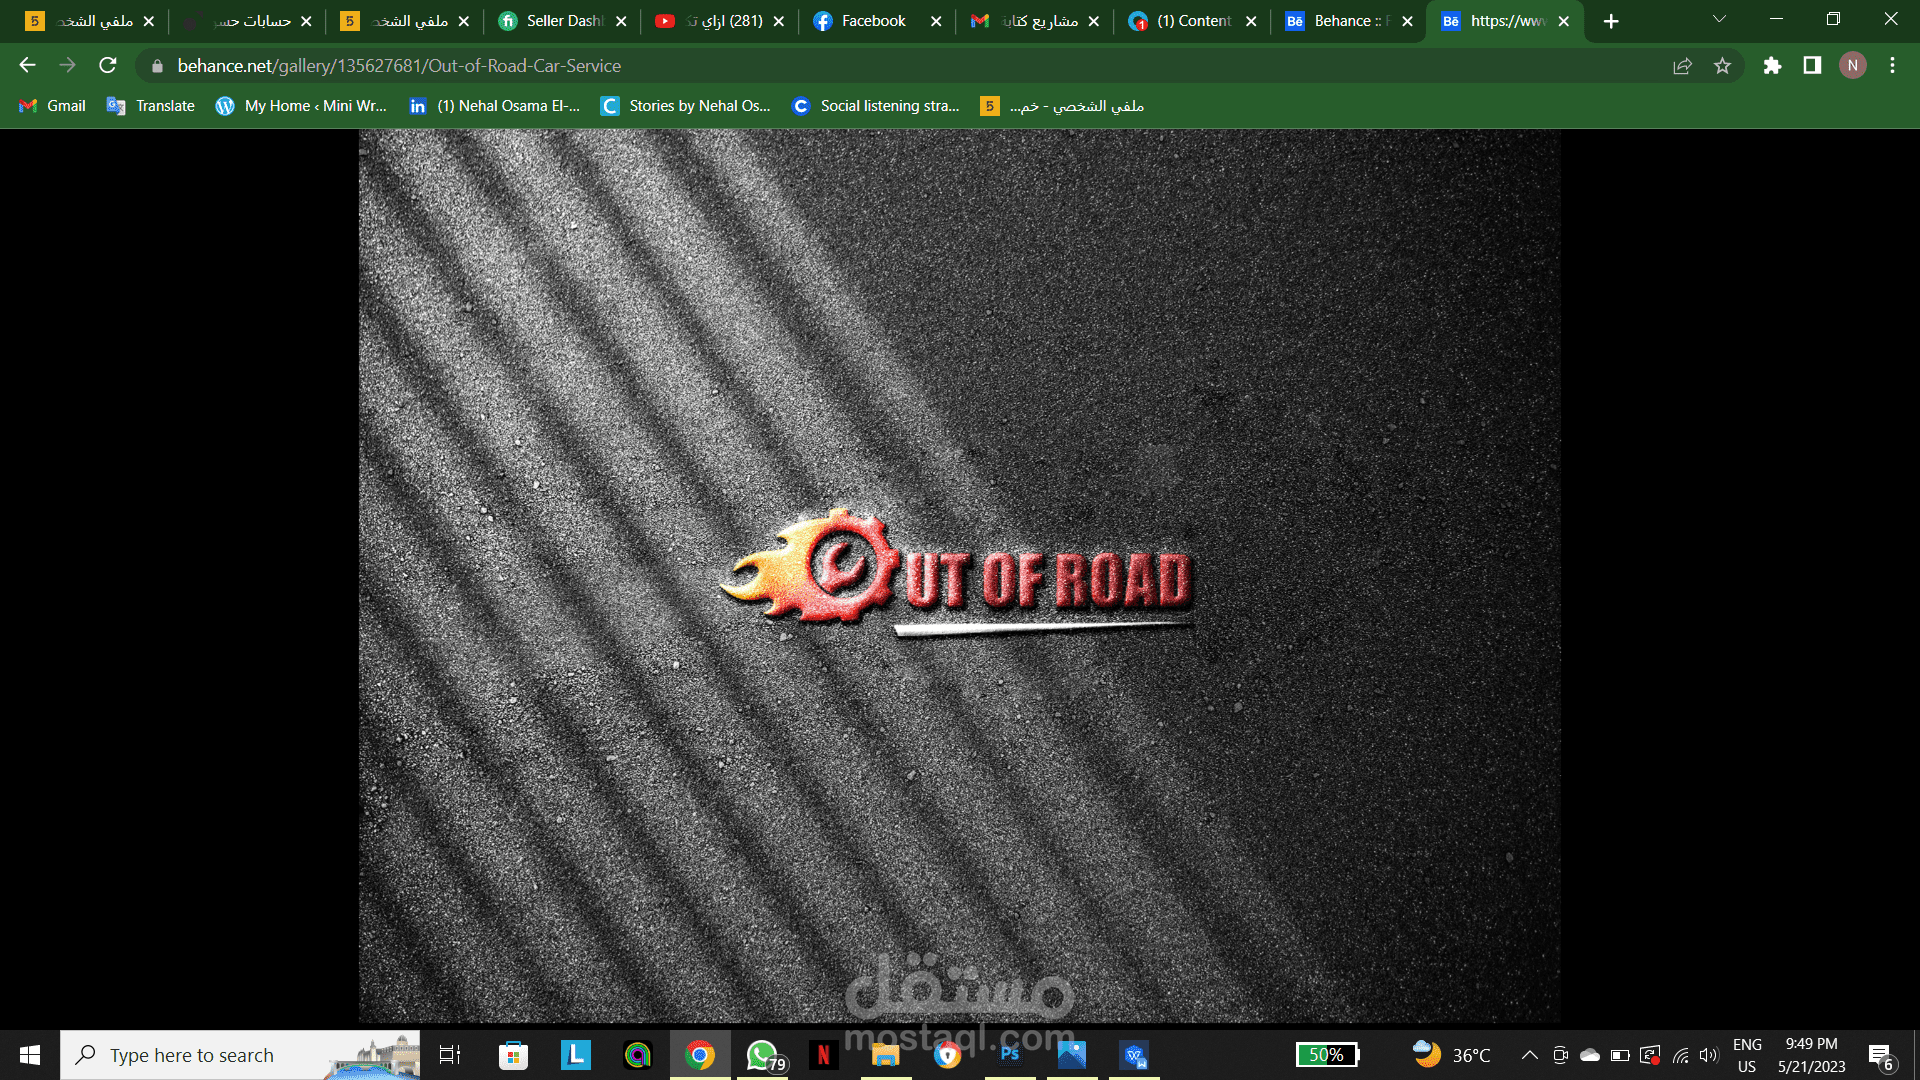Image resolution: width=1920 pixels, height=1080 pixels.
Task: Go forward to the next page
Action: (67, 65)
